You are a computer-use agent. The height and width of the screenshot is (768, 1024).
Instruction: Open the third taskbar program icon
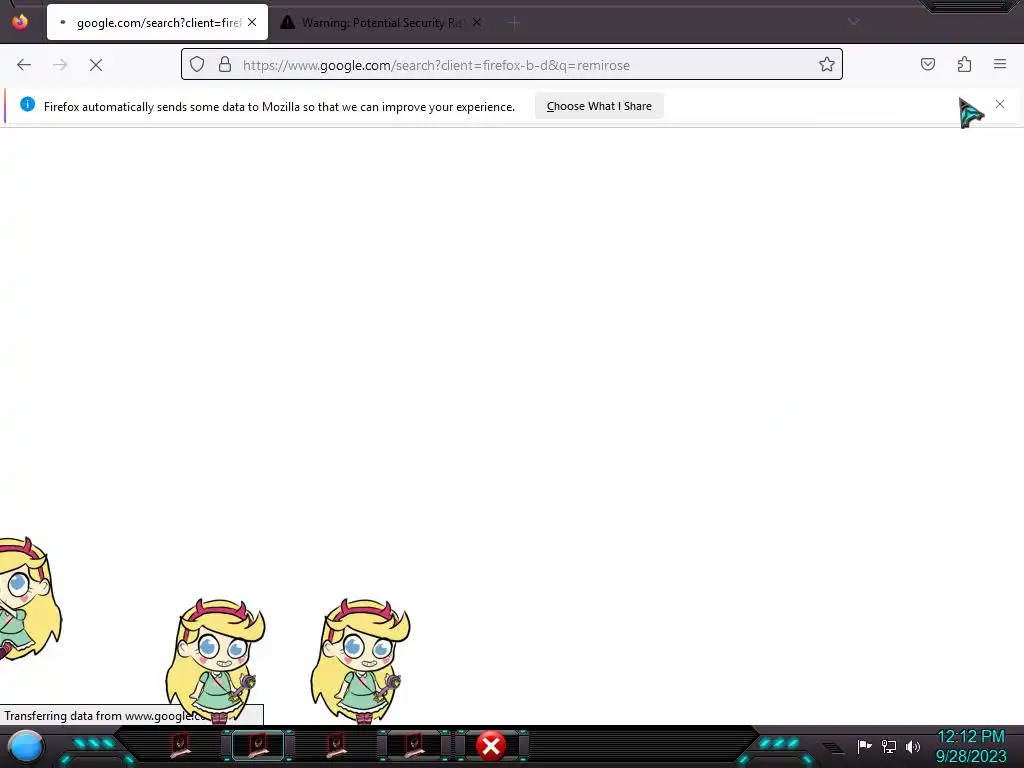click(336, 745)
